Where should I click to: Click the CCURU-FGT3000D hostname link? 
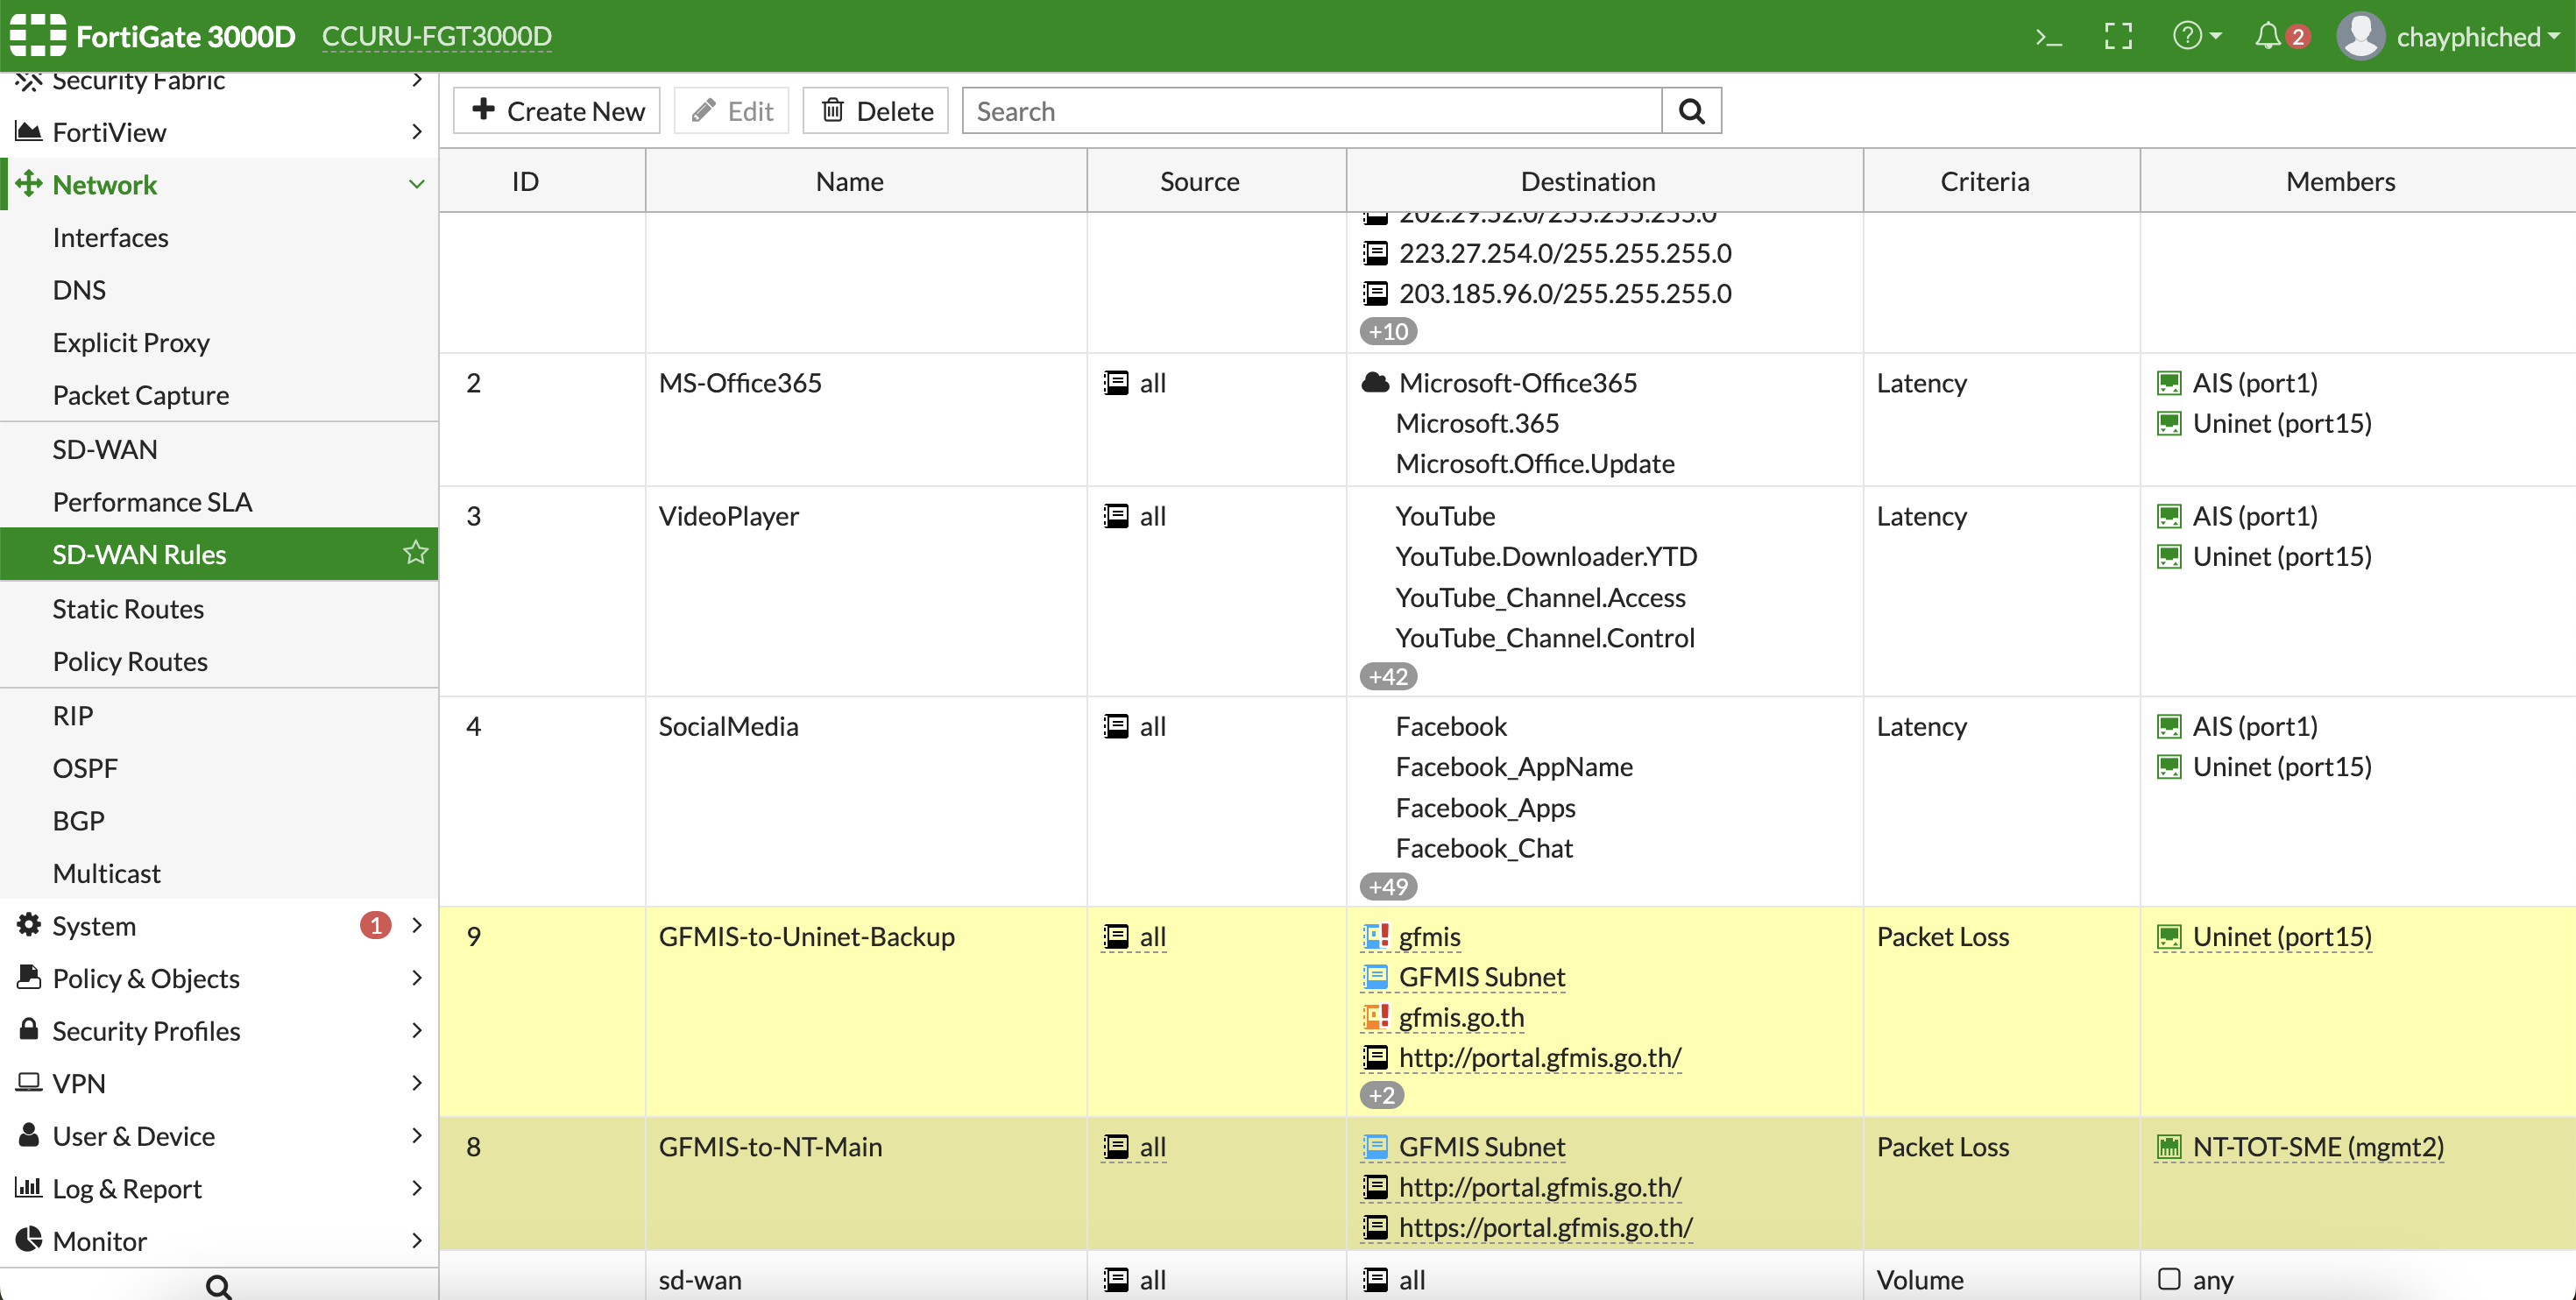(437, 37)
